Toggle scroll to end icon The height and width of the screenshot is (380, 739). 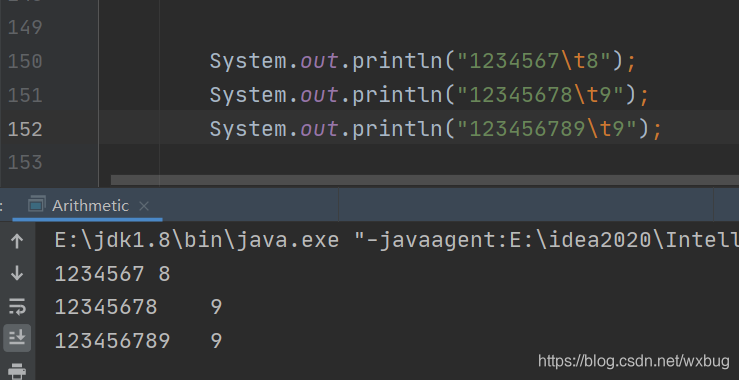pyautogui.click(x=17, y=338)
